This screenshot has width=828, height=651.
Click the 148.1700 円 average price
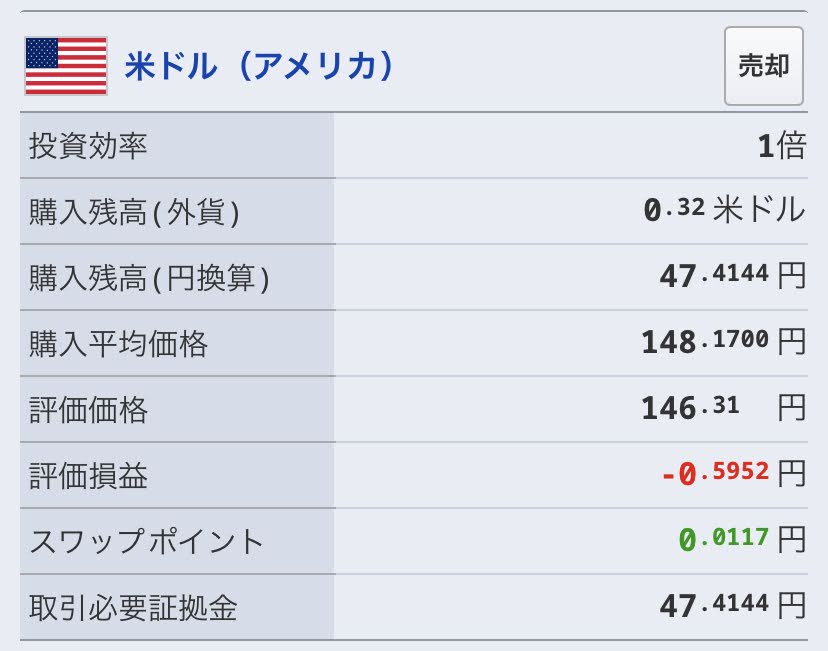click(724, 342)
